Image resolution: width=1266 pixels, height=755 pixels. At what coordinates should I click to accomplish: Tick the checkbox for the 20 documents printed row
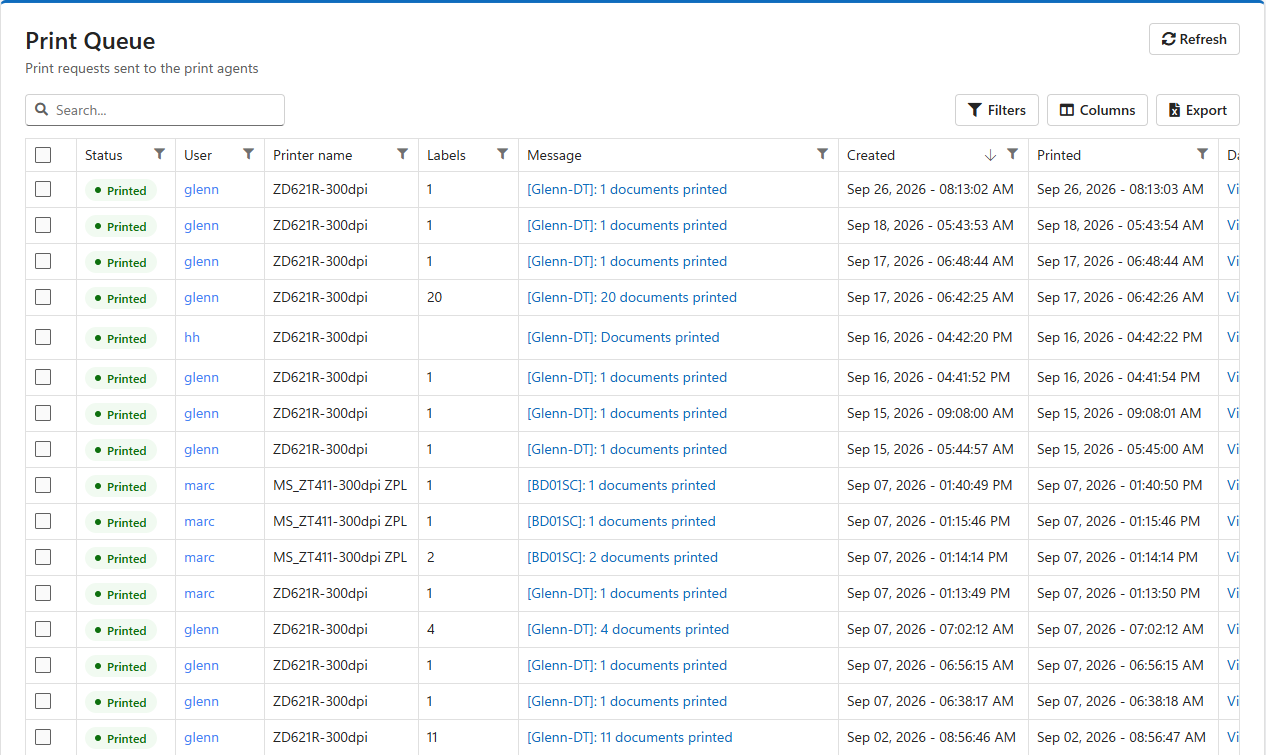pyautogui.click(x=43, y=297)
